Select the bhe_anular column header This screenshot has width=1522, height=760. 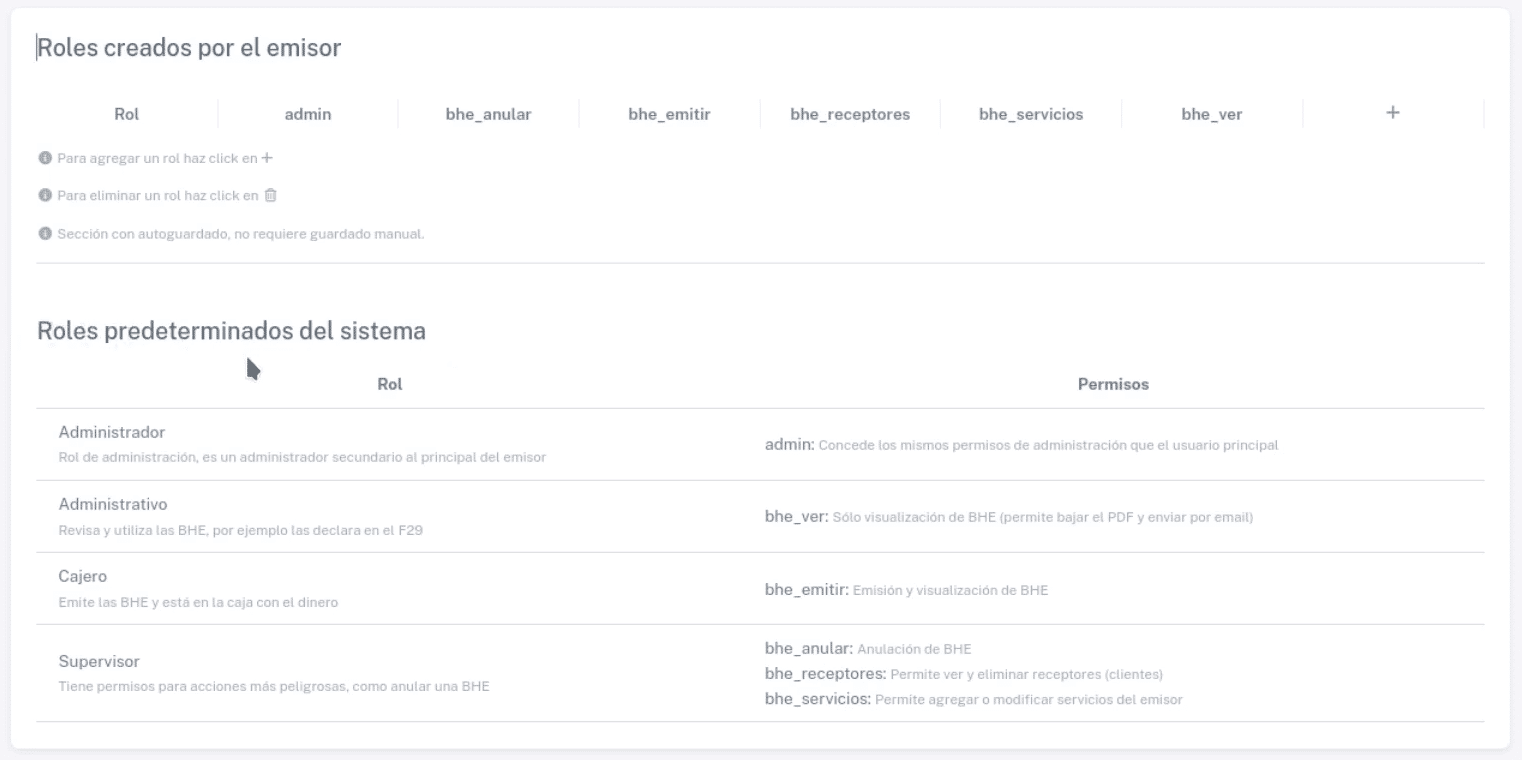pyautogui.click(x=488, y=114)
